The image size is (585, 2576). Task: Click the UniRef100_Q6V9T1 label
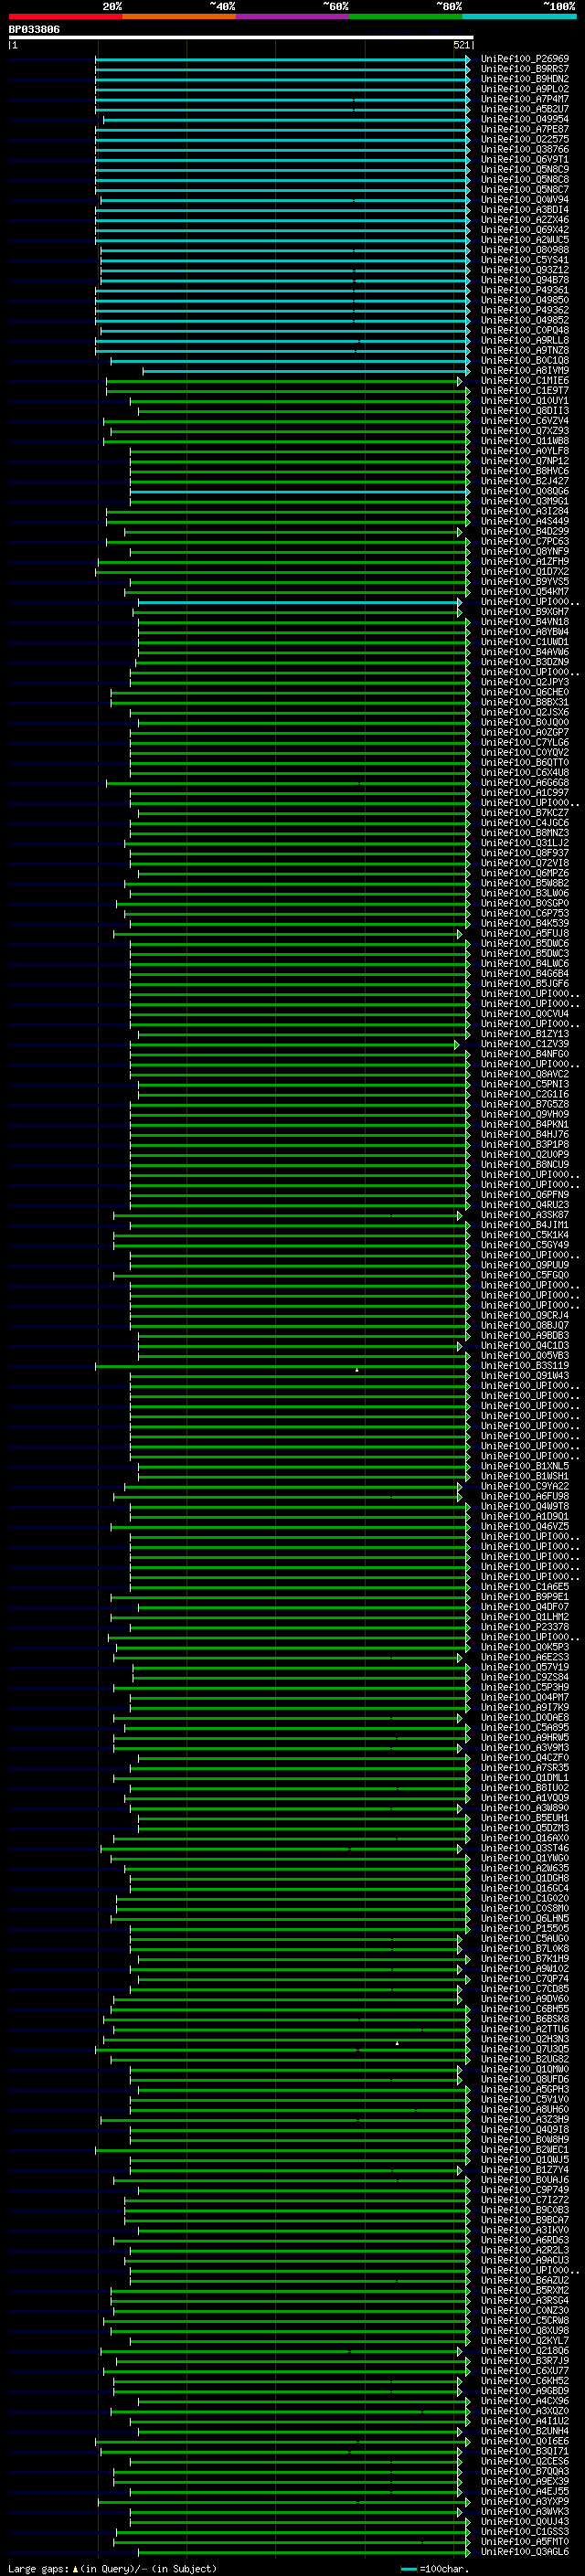524,159
